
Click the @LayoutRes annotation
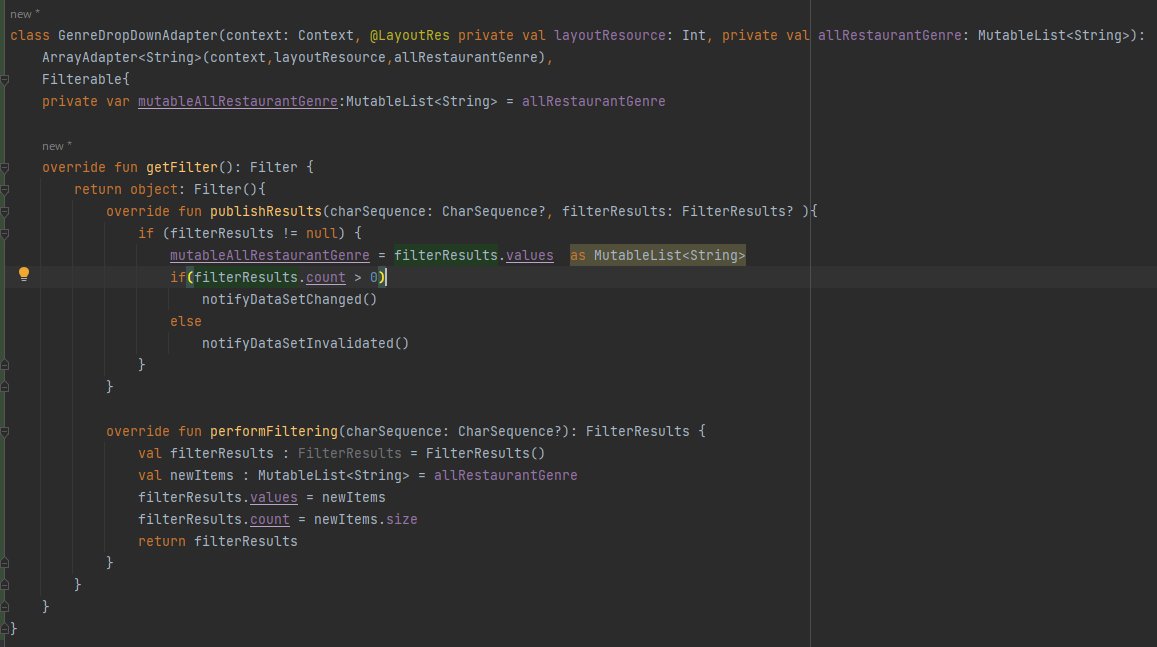tap(410, 35)
